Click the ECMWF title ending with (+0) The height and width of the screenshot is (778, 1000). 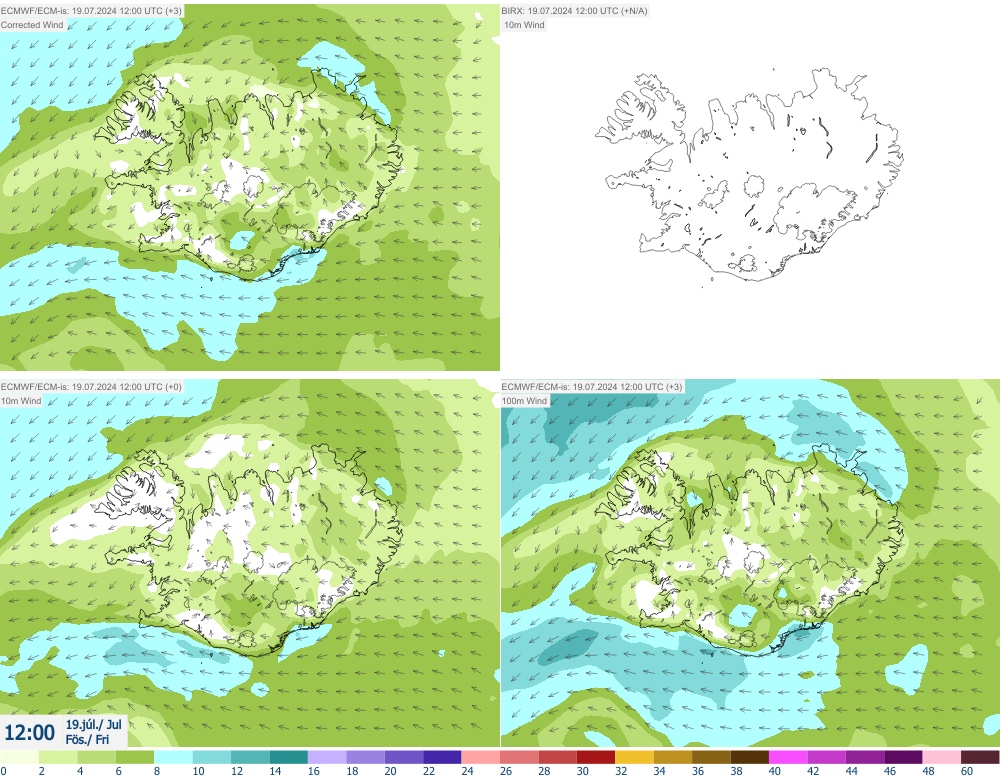tap(91, 386)
